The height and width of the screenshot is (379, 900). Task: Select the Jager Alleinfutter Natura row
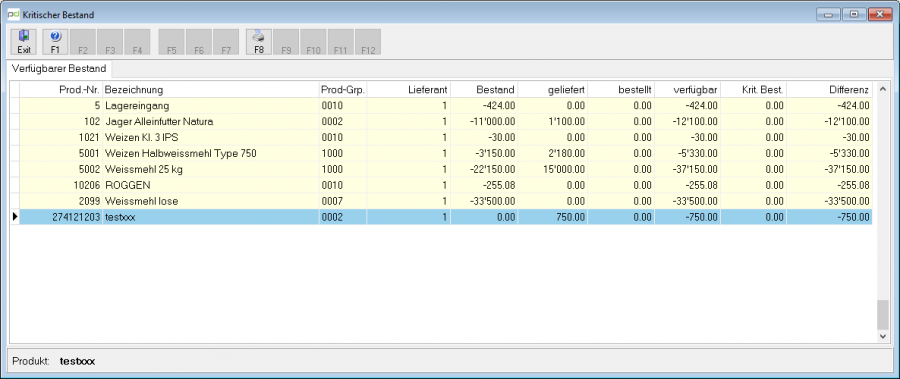pyautogui.click(x=445, y=122)
